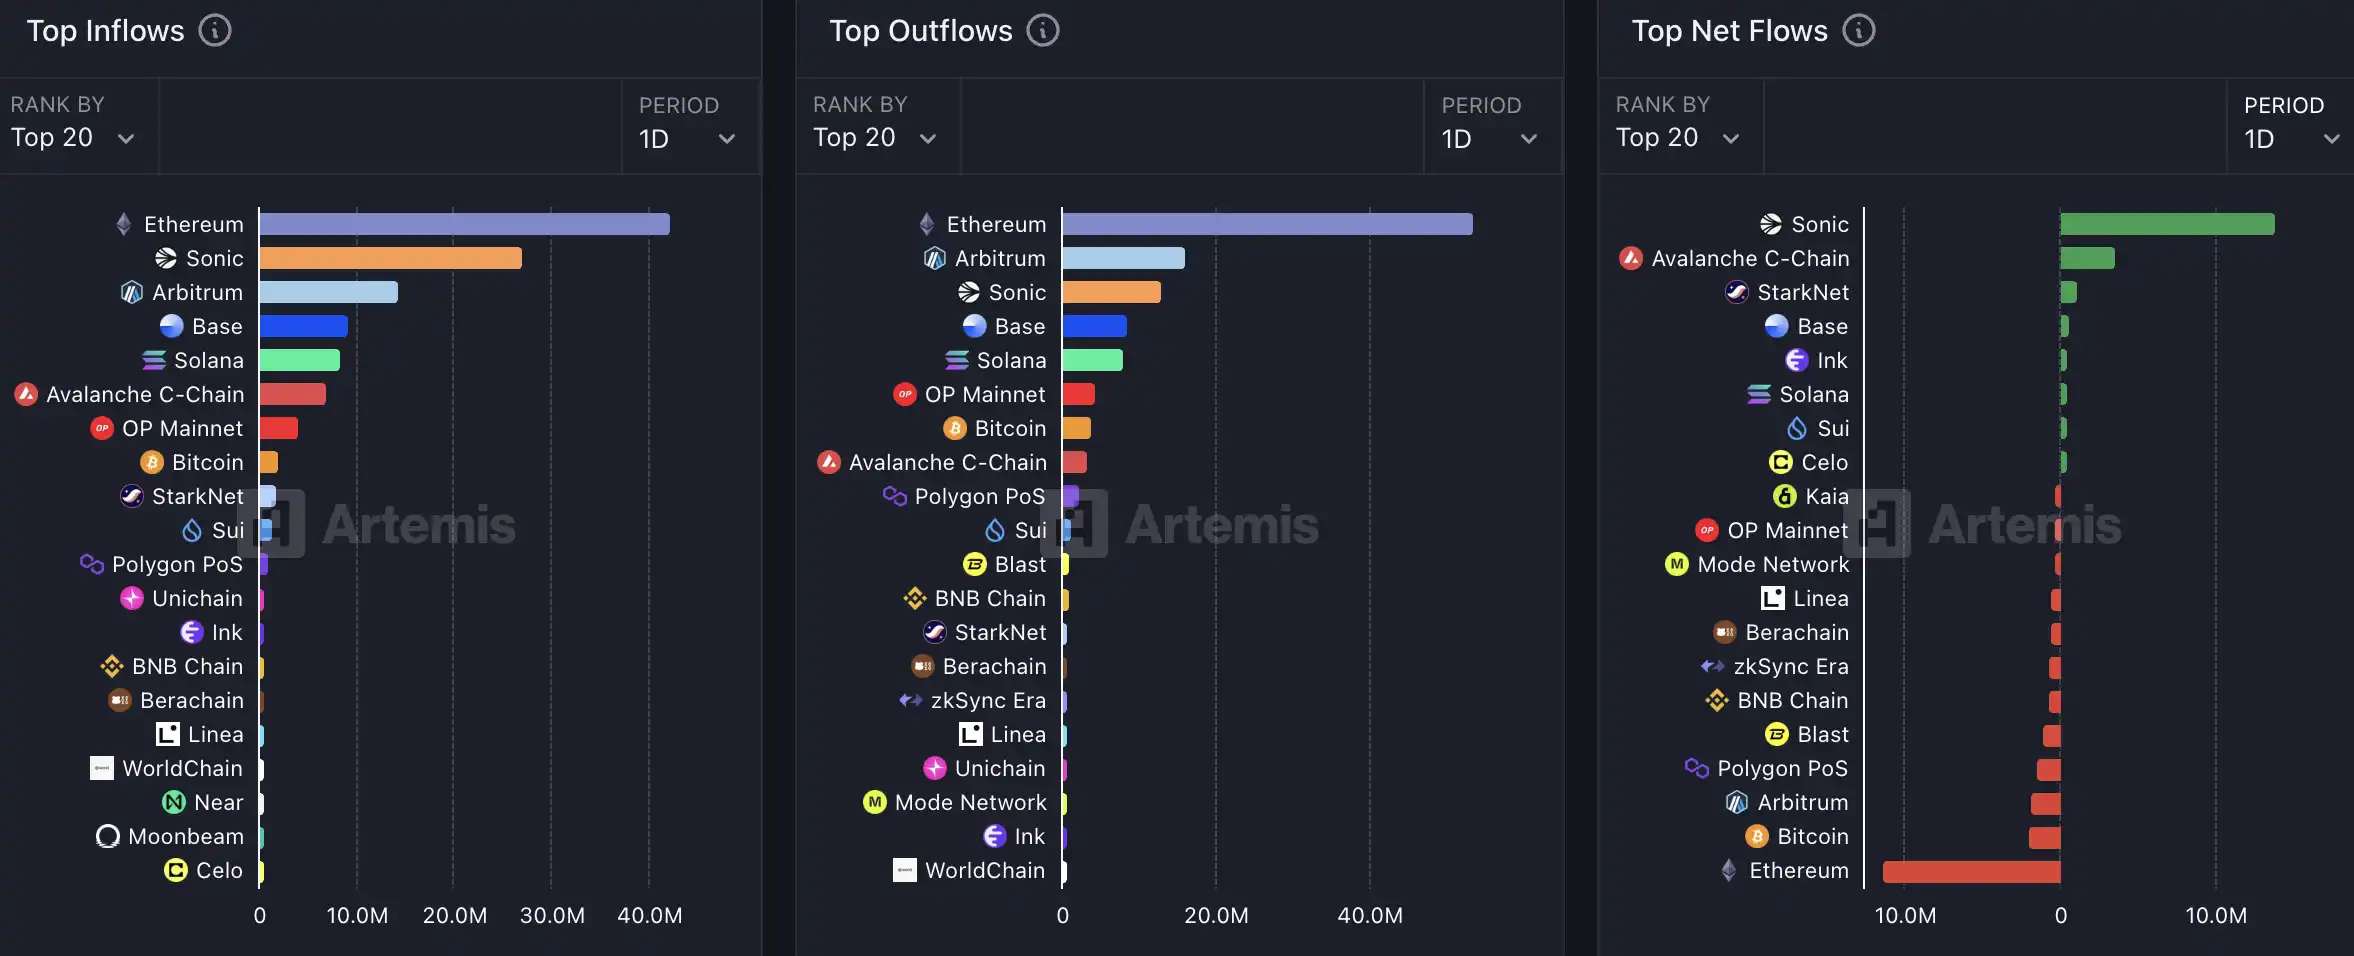Click the 30.0M axis label in Top Inflows

552,915
